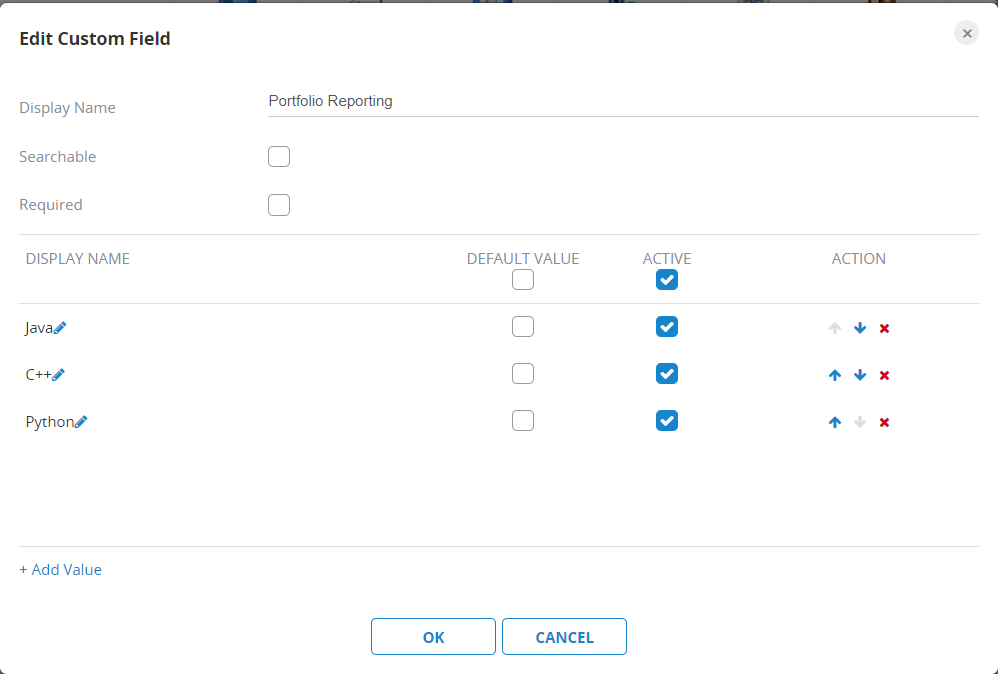Toggle the Active header select-all checkbox
Image resolution: width=998 pixels, height=674 pixels.
click(x=667, y=280)
